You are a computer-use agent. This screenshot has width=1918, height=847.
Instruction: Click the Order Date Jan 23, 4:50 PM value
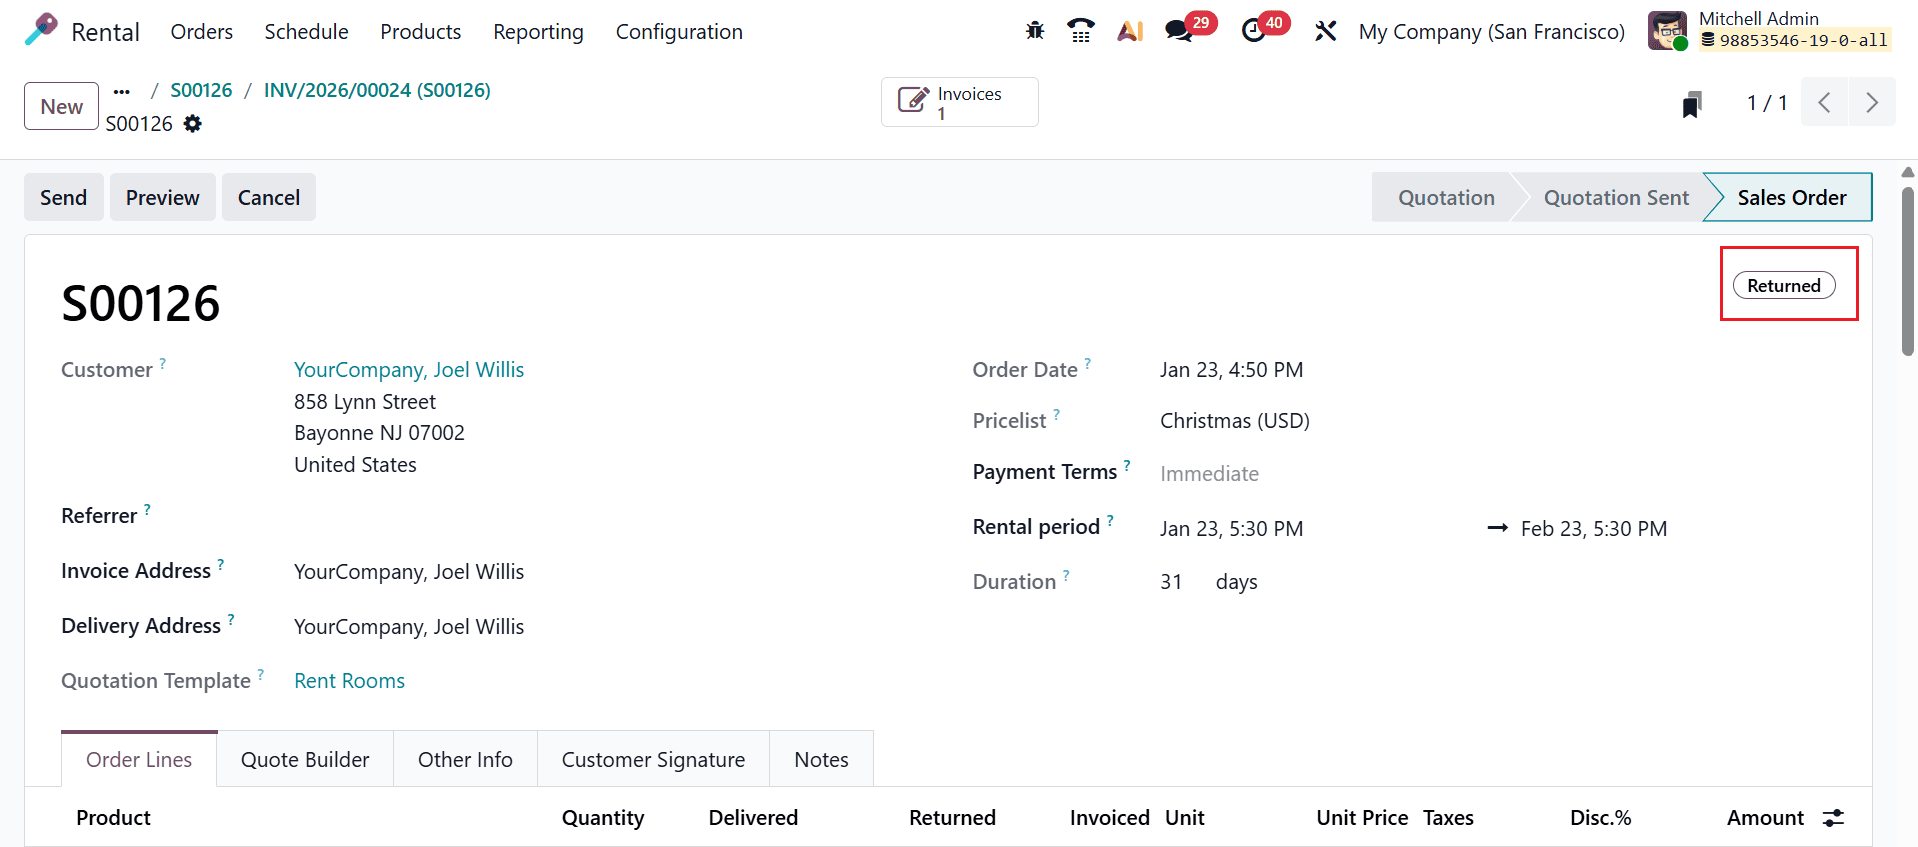pos(1231,369)
